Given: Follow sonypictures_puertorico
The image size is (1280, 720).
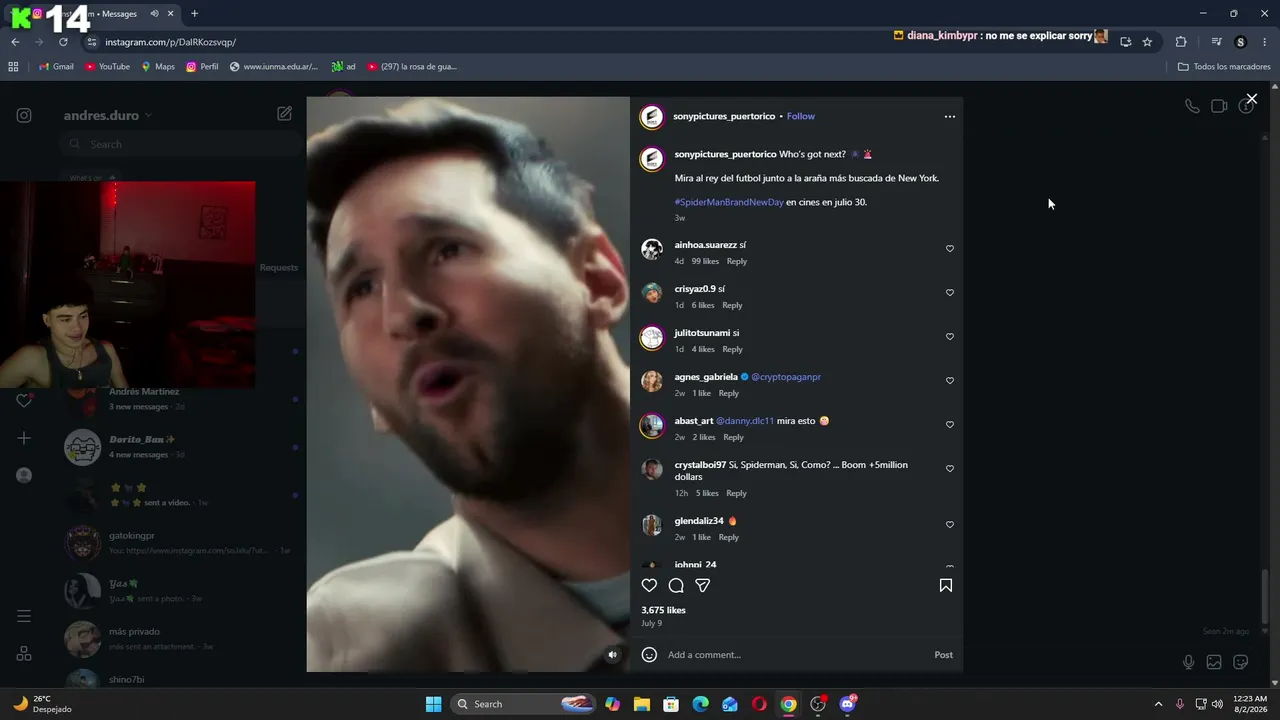Looking at the screenshot, I should click(x=801, y=116).
